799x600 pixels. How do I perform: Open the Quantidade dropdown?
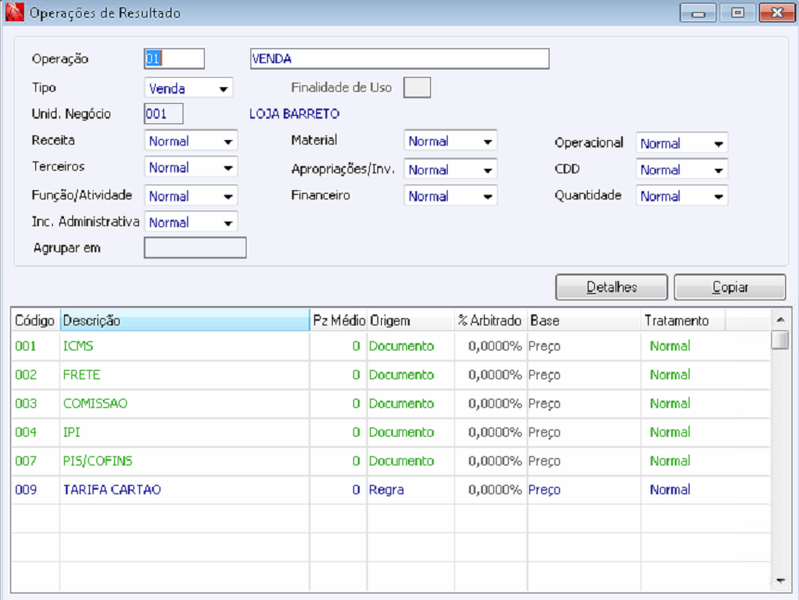pyautogui.click(x=682, y=196)
